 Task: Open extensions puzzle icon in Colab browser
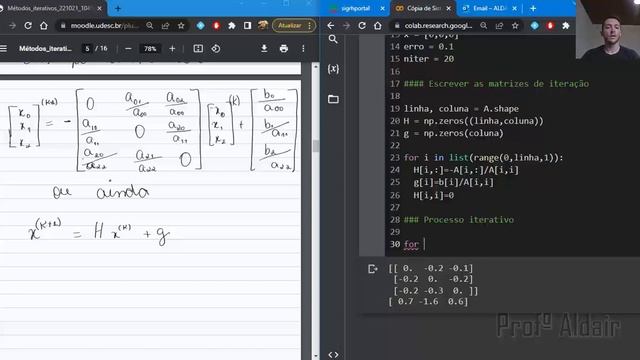566,26
